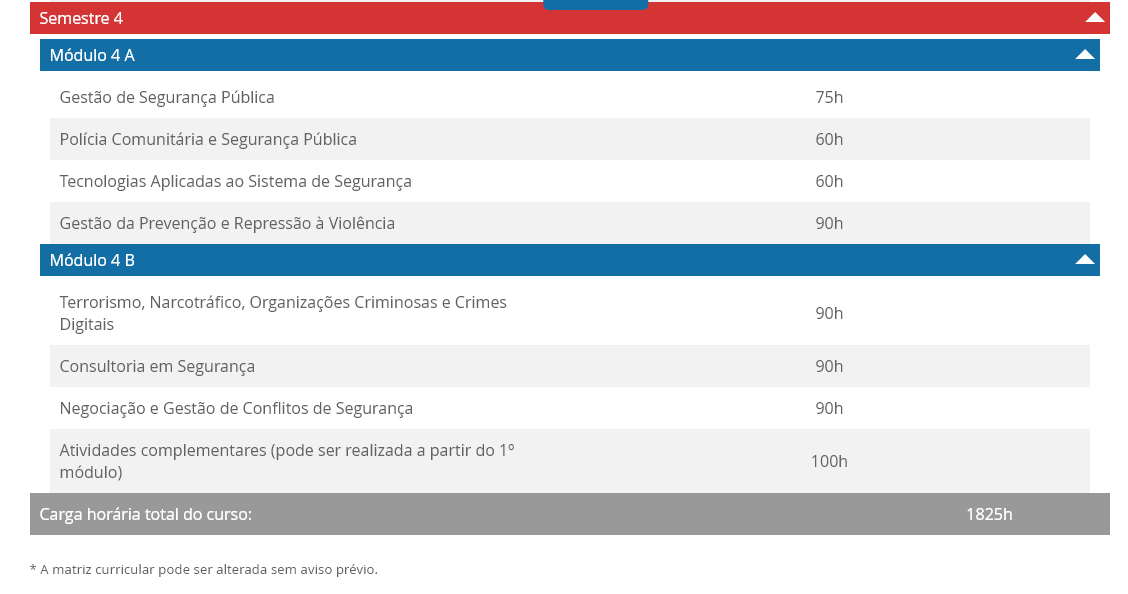Select Polícia Comunitária e Segurança Pública row
Screen dimensions: 1128x594
coord(208,139)
